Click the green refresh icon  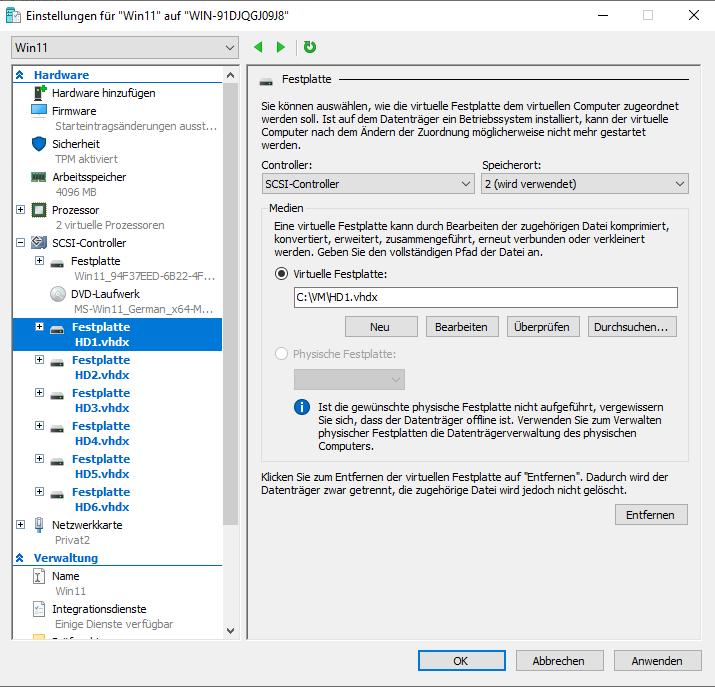[309, 47]
